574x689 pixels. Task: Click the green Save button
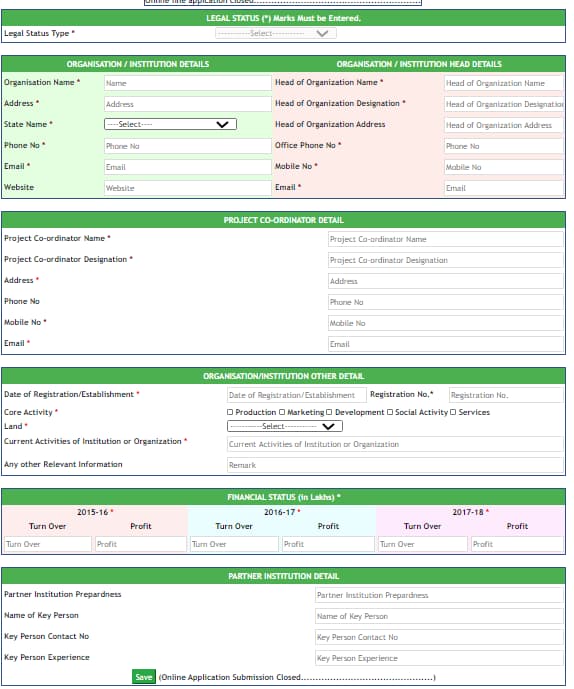(144, 677)
